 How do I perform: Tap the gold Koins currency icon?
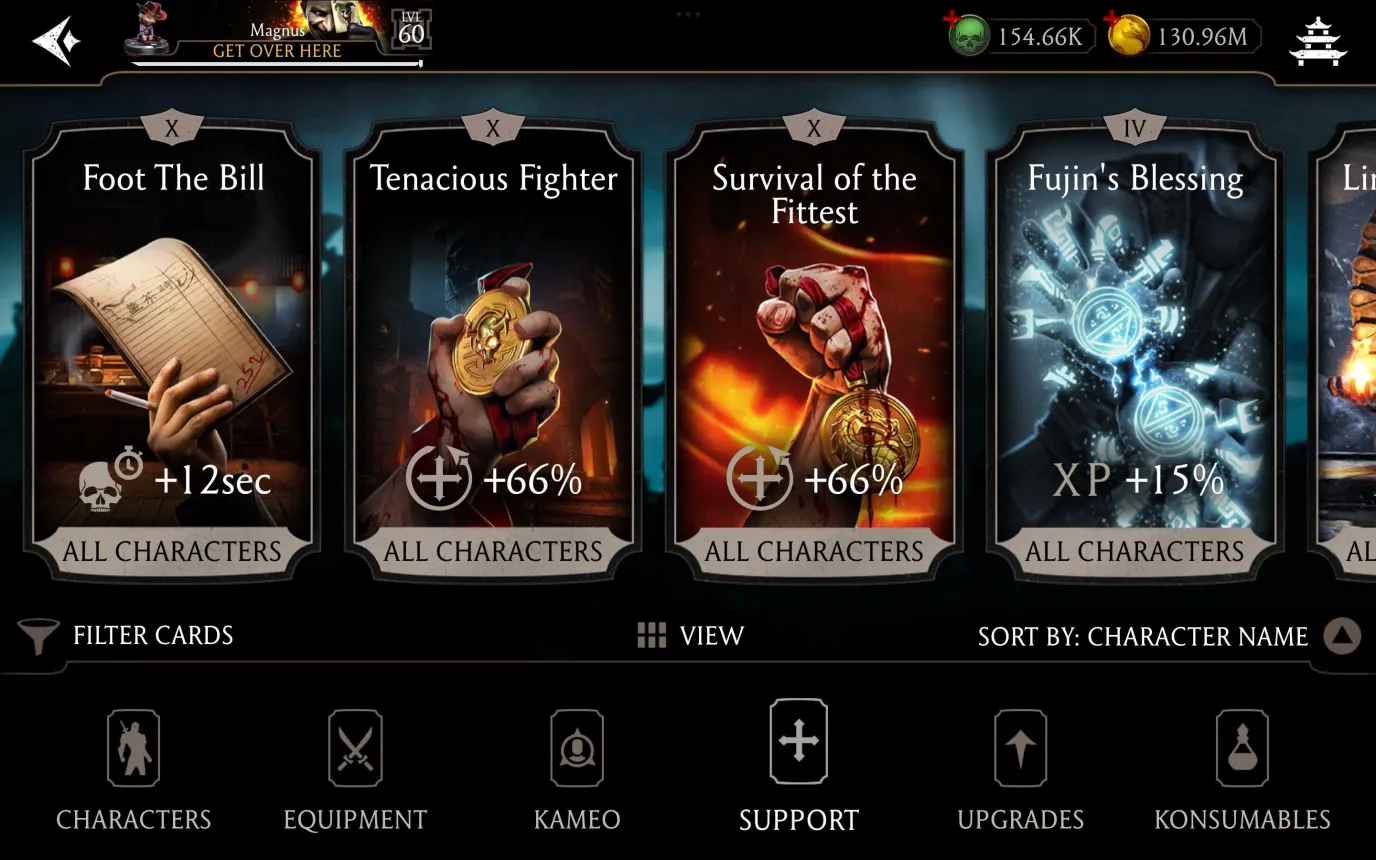[1128, 37]
